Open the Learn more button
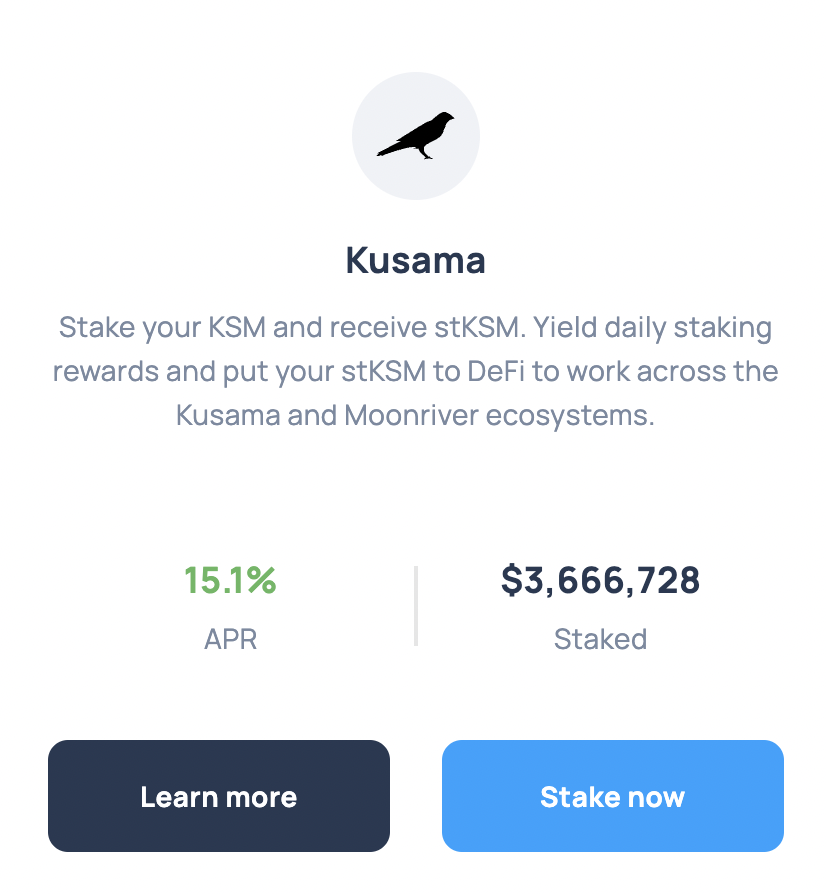Screen dimensions: 826x894 (x=219, y=796)
